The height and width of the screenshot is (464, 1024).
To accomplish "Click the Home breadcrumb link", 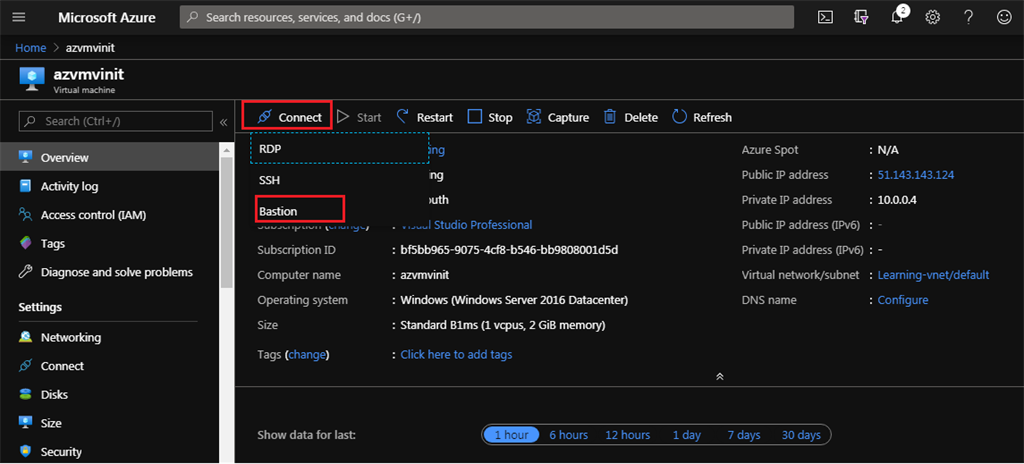I will (x=31, y=48).
